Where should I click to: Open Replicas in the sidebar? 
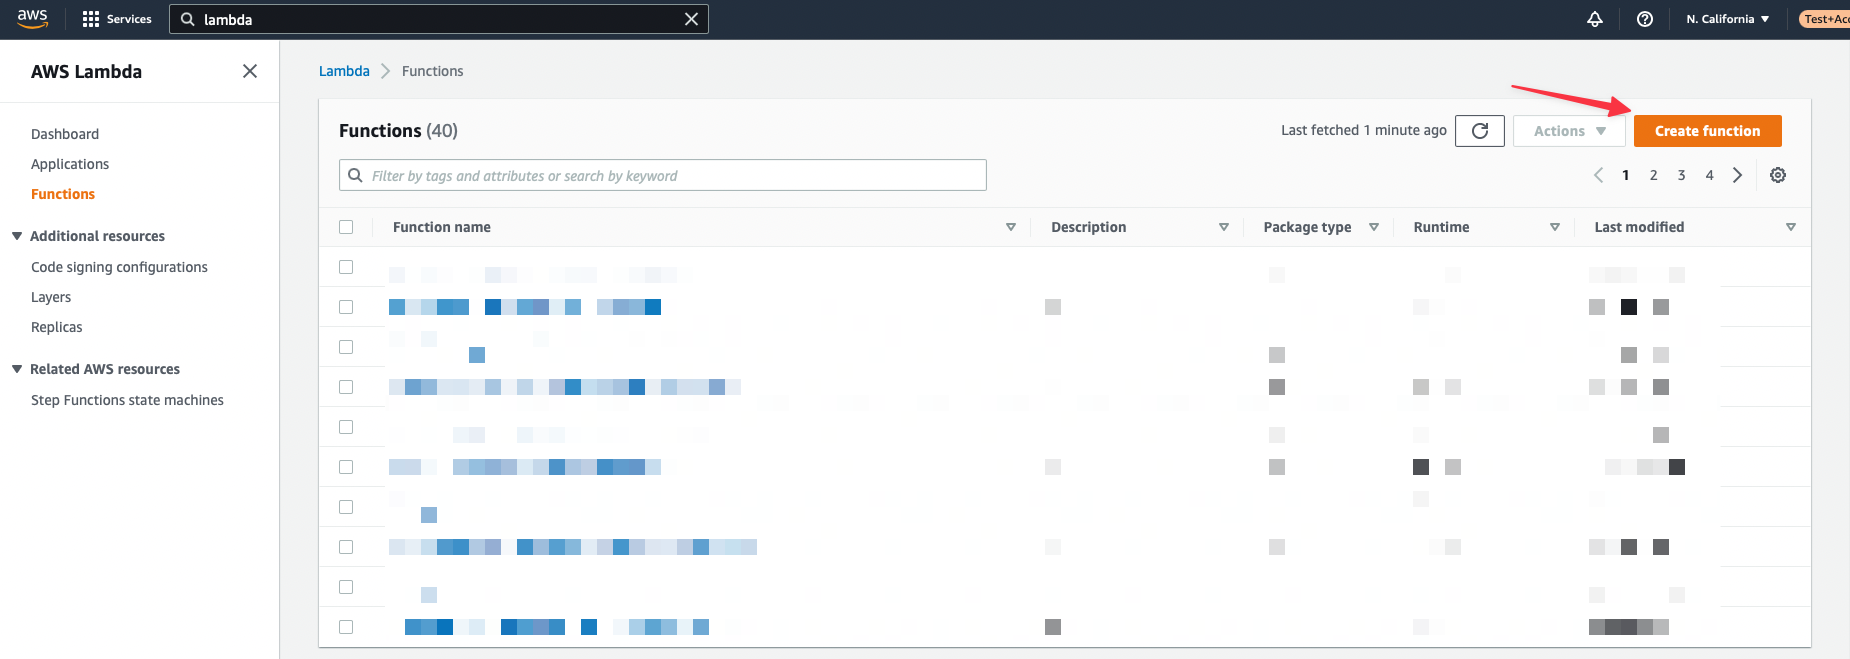[57, 327]
